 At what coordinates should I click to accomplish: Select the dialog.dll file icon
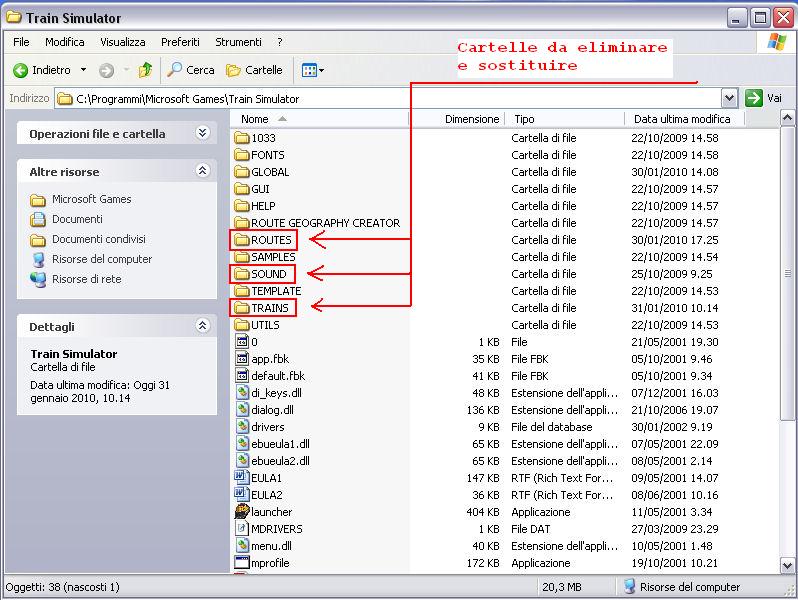[242, 410]
